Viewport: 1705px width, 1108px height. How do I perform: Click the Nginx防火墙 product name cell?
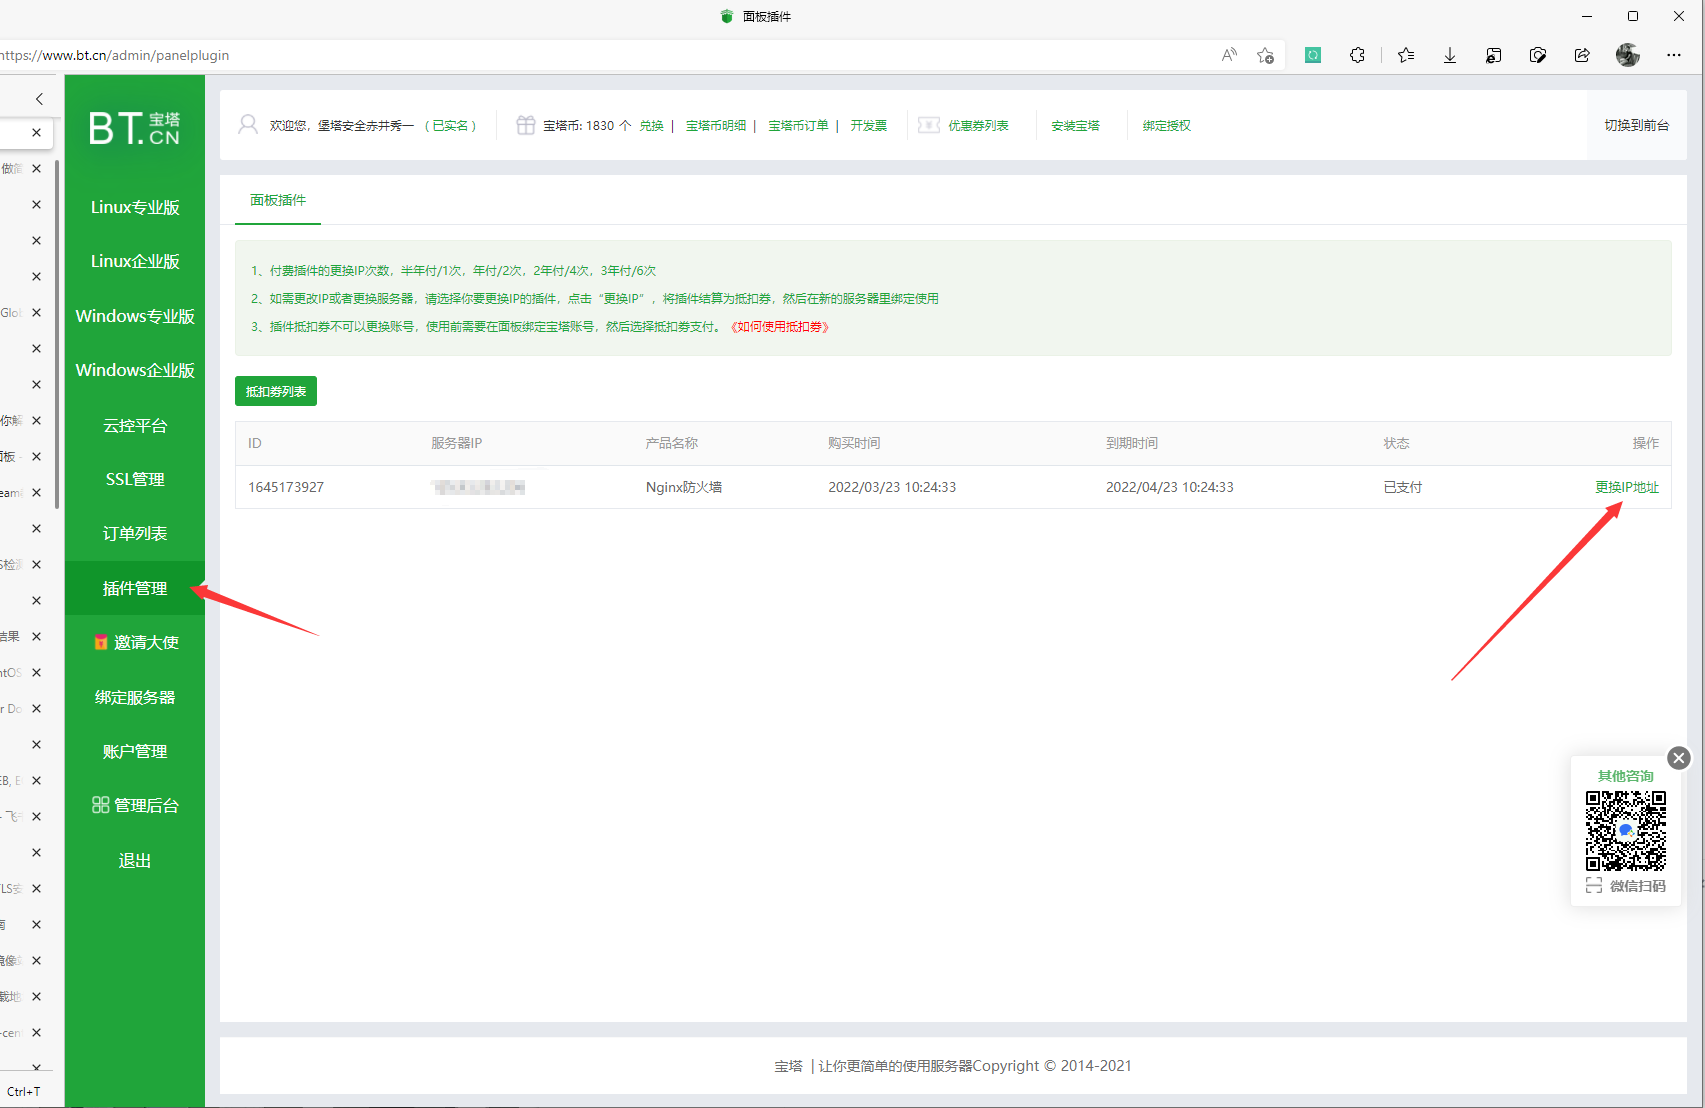coord(684,487)
